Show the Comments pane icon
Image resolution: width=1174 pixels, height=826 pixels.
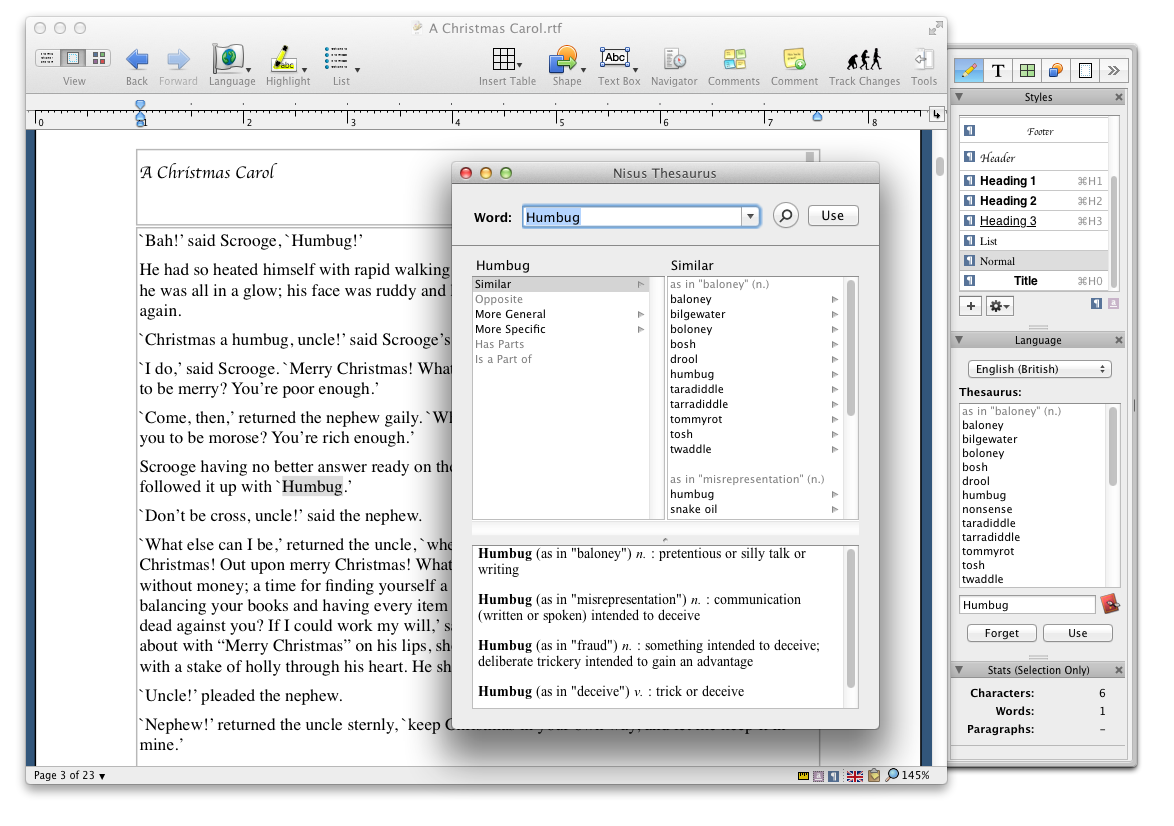(x=734, y=58)
